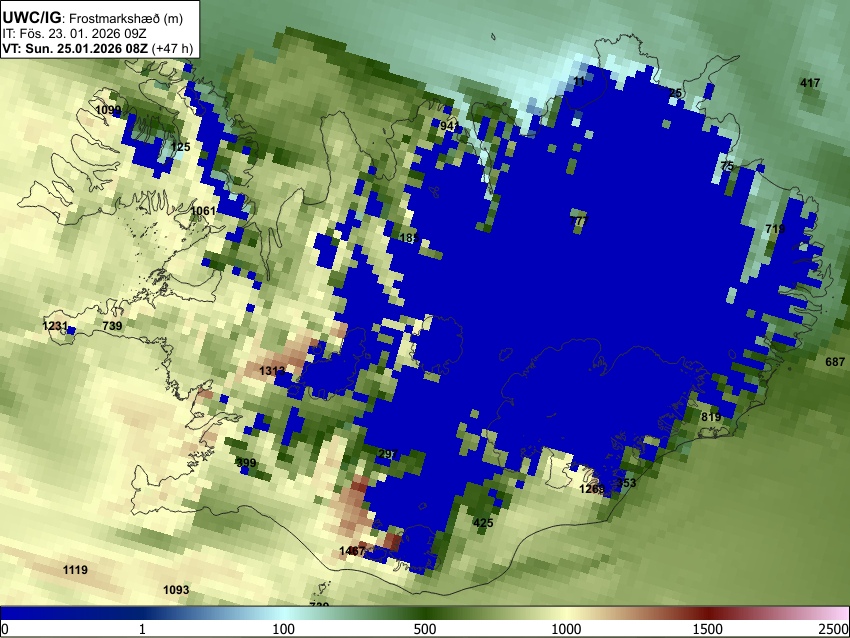Click the valid time line 'VT: Sun. 25.01.2026 08Z'

coord(75,48)
